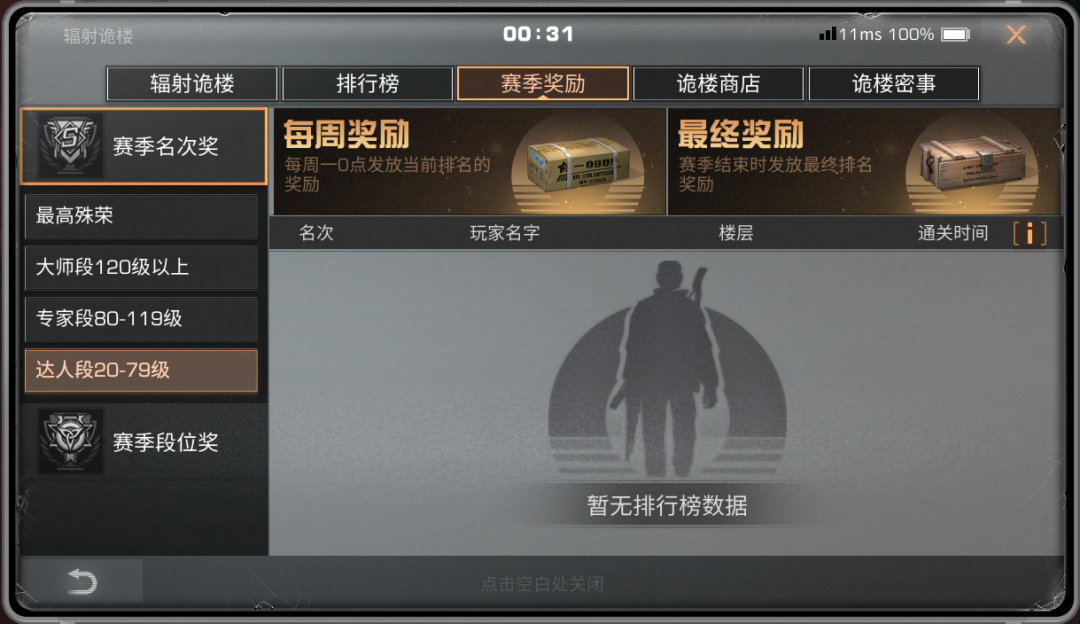
Task: Click the 最终奖励 wooden crate image
Action: pos(973,163)
